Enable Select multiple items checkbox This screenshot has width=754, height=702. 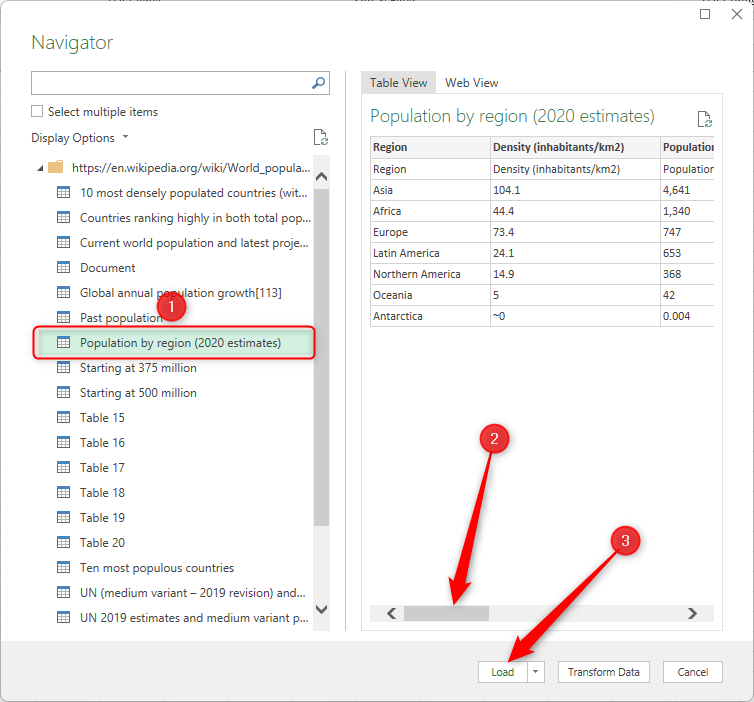coord(37,111)
